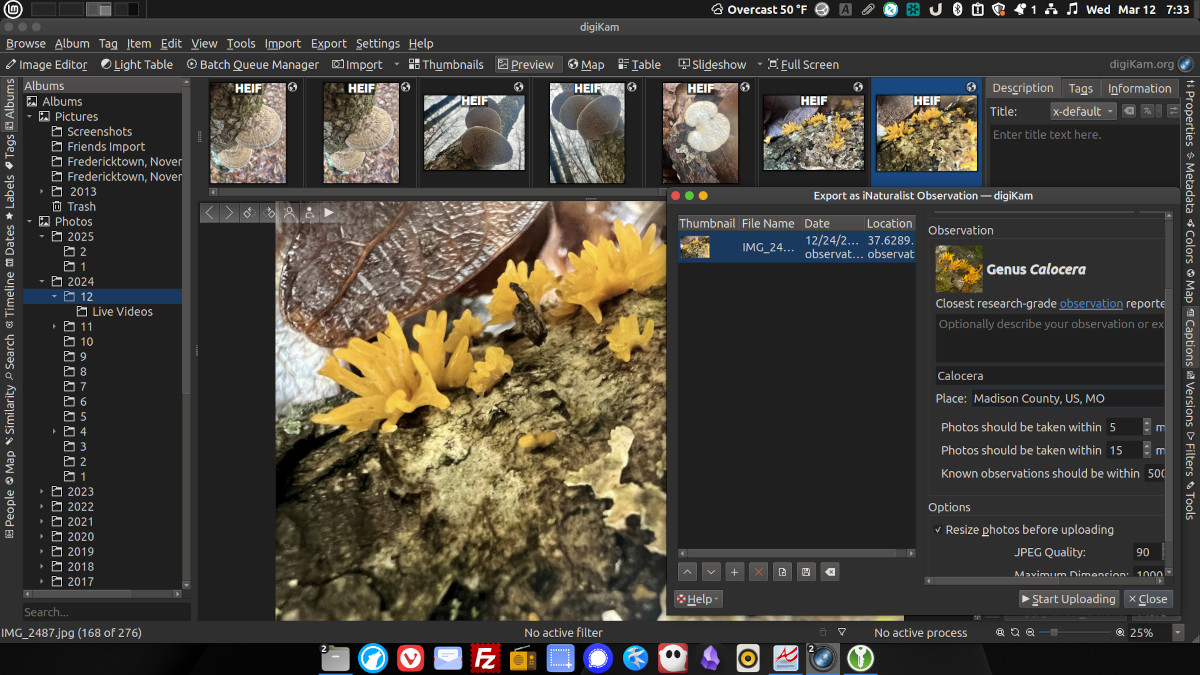Toggle Thumbnails view mode
Image resolution: width=1200 pixels, height=675 pixels.
click(x=445, y=64)
